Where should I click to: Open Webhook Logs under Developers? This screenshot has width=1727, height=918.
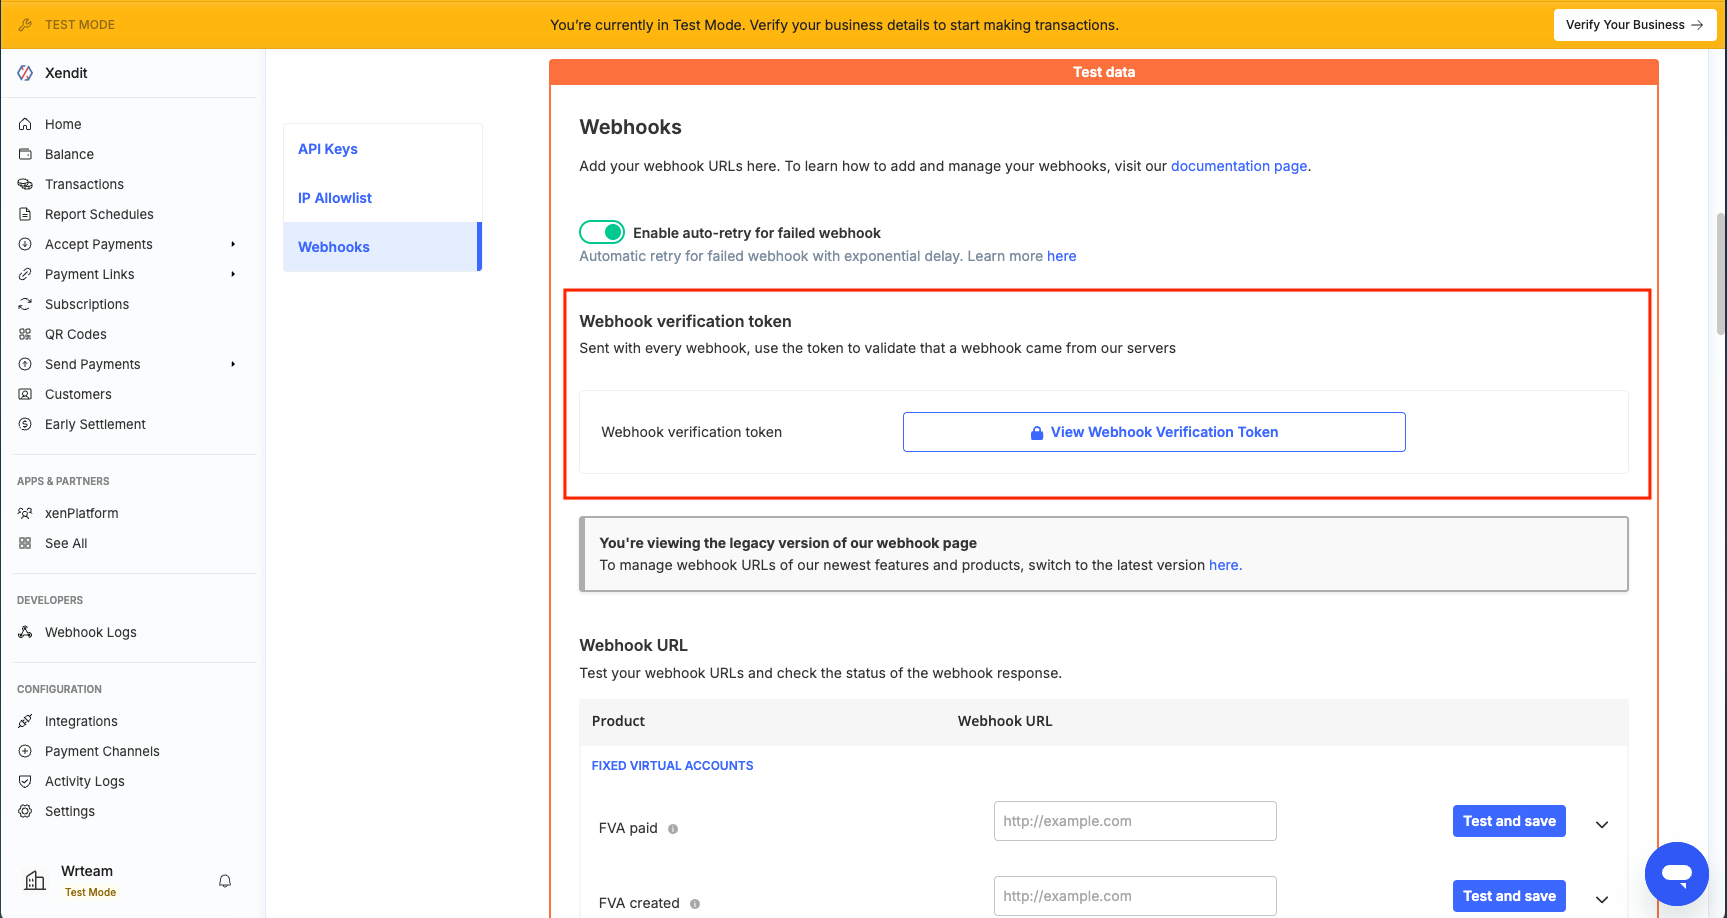click(x=90, y=632)
